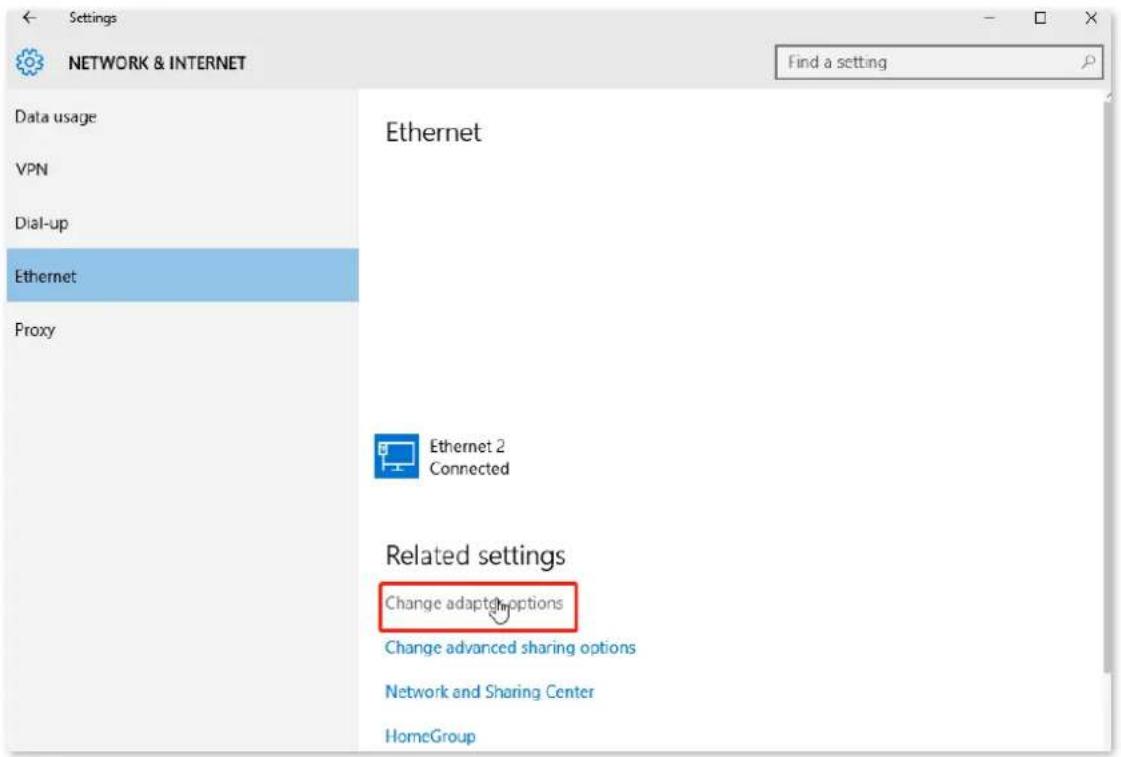
Task: Click the Ethernet 2 network adapter icon
Action: [x=396, y=456]
